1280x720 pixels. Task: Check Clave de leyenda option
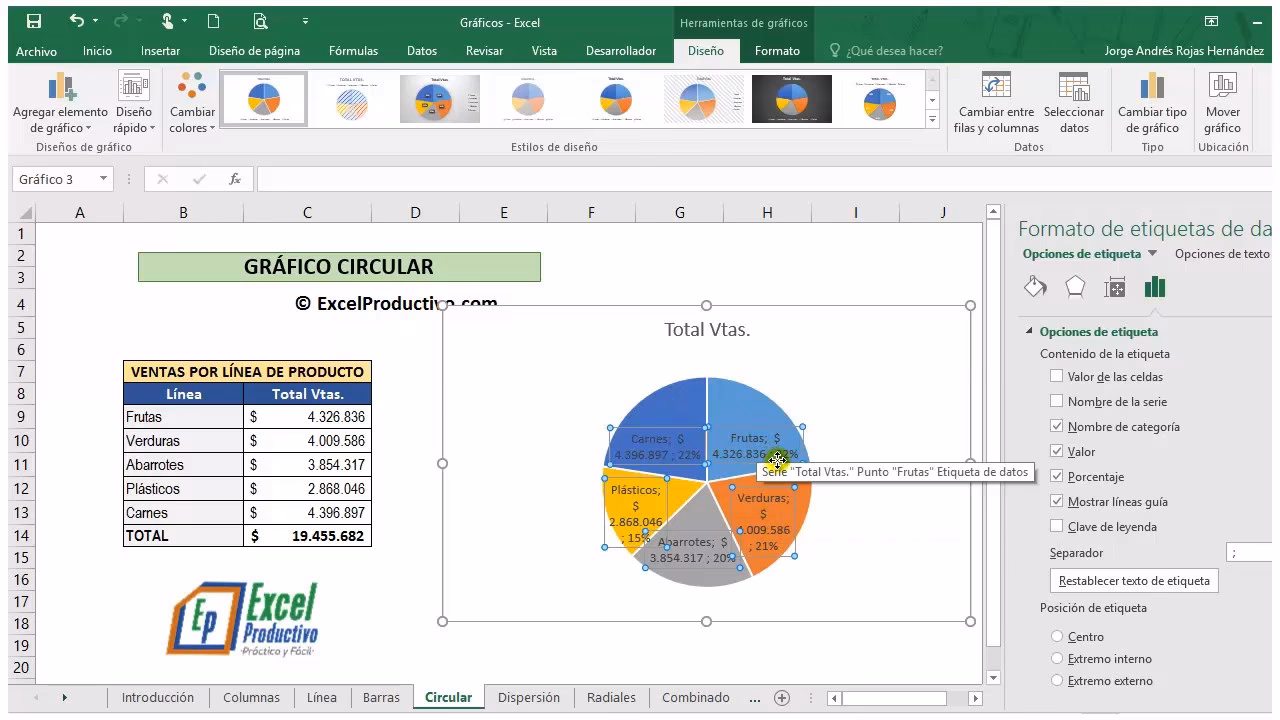tap(1057, 527)
